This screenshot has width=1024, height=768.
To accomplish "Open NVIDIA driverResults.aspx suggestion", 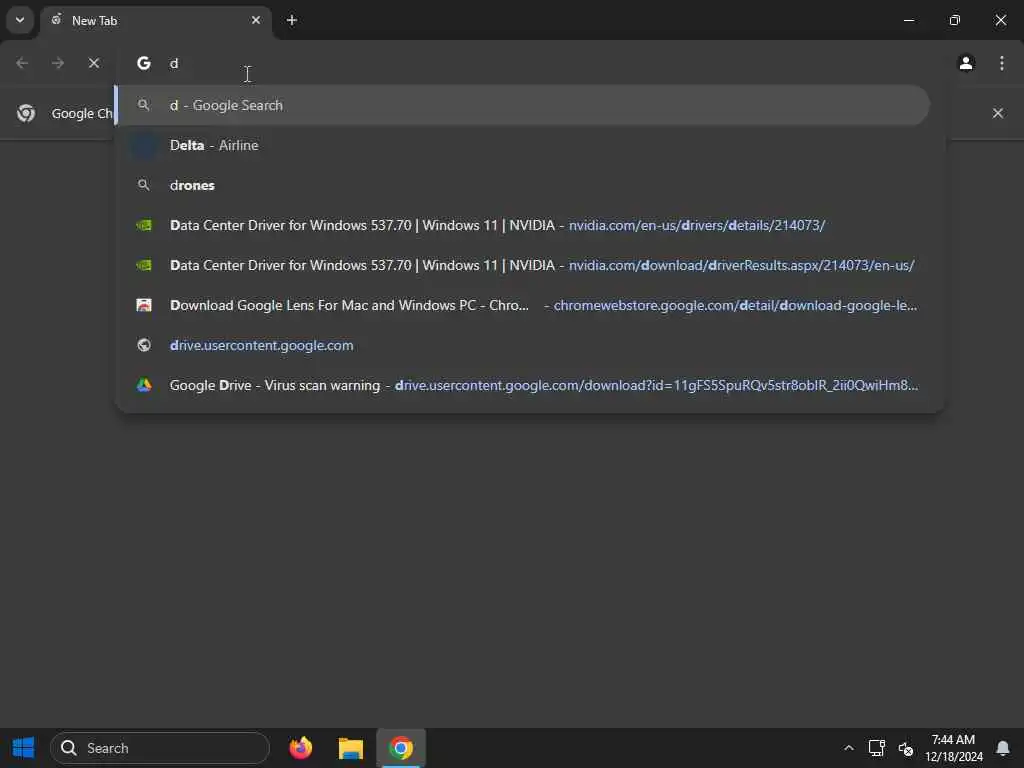I will pyautogui.click(x=522, y=265).
